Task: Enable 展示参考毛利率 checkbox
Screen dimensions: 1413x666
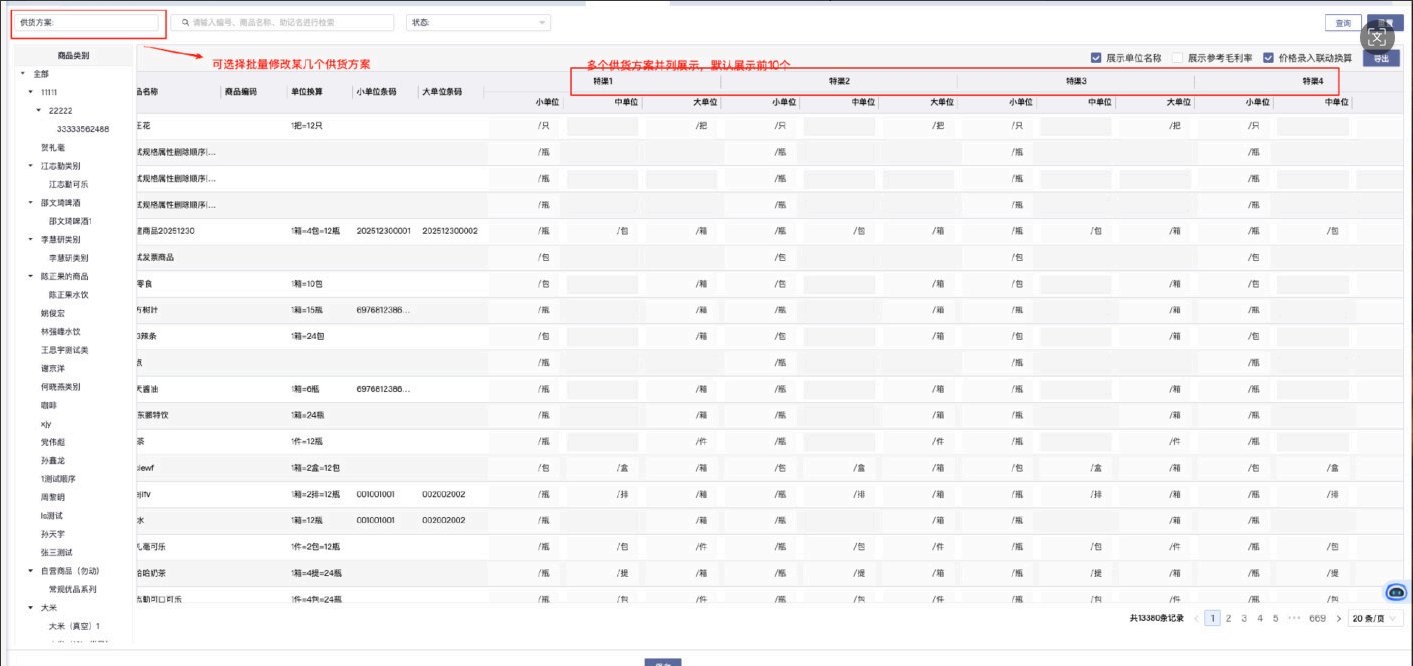Action: click(1177, 58)
